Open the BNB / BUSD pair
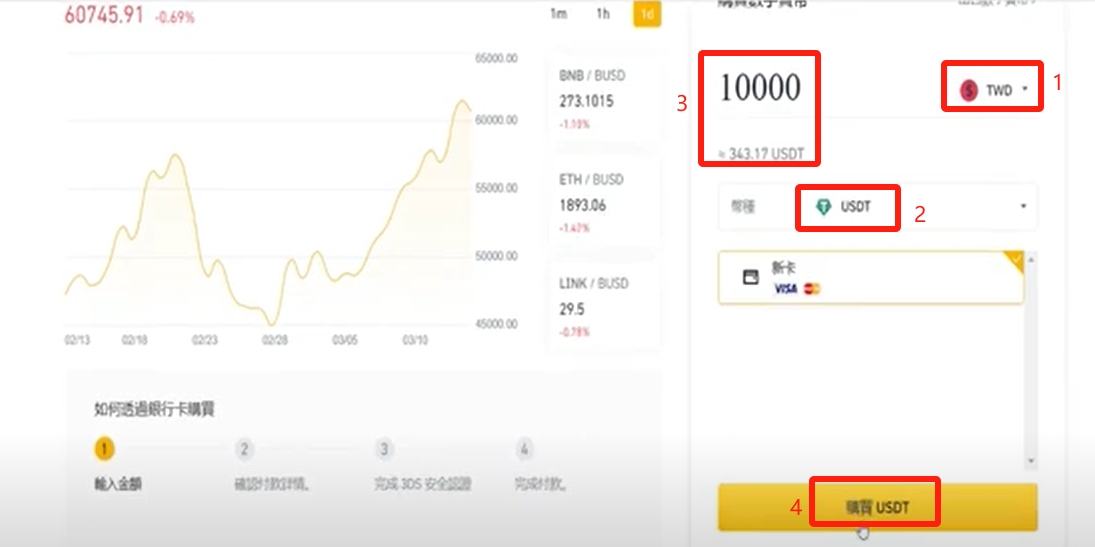 602,99
